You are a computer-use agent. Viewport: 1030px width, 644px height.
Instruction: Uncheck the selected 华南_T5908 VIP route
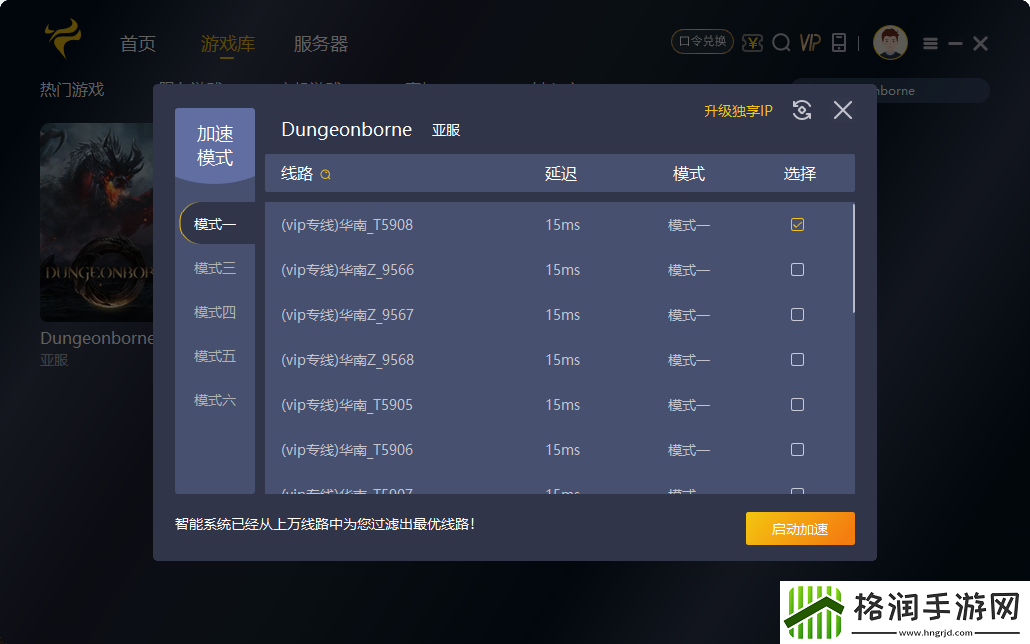pos(797,224)
